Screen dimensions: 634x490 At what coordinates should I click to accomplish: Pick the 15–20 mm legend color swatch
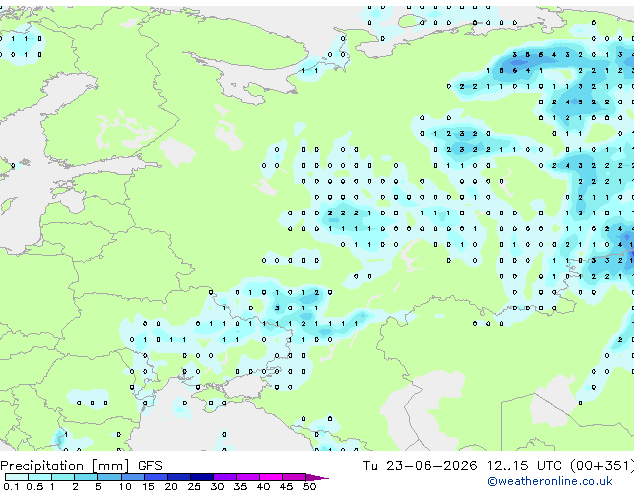[156, 477]
